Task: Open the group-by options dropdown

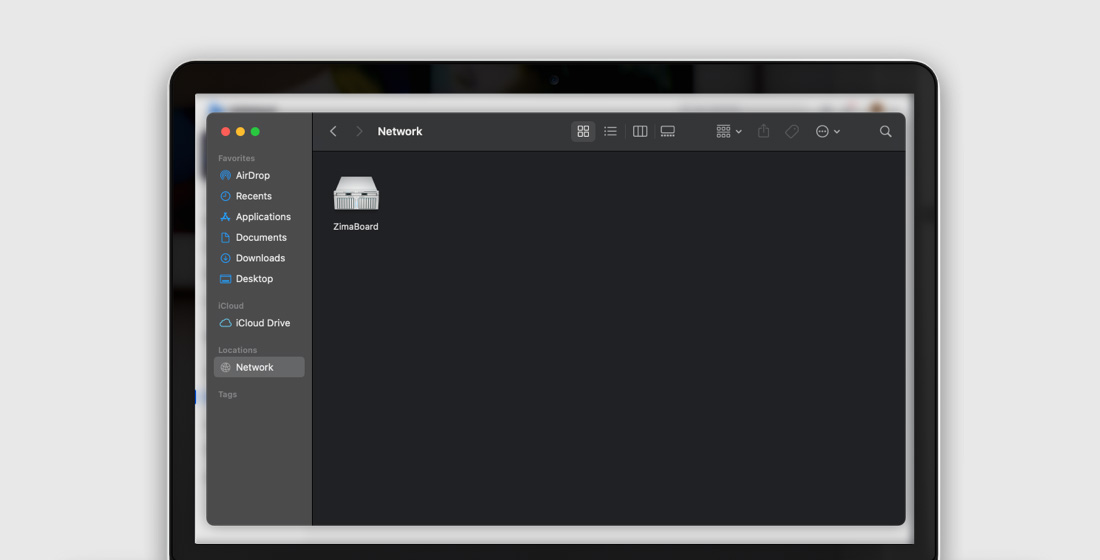Action: [729, 131]
